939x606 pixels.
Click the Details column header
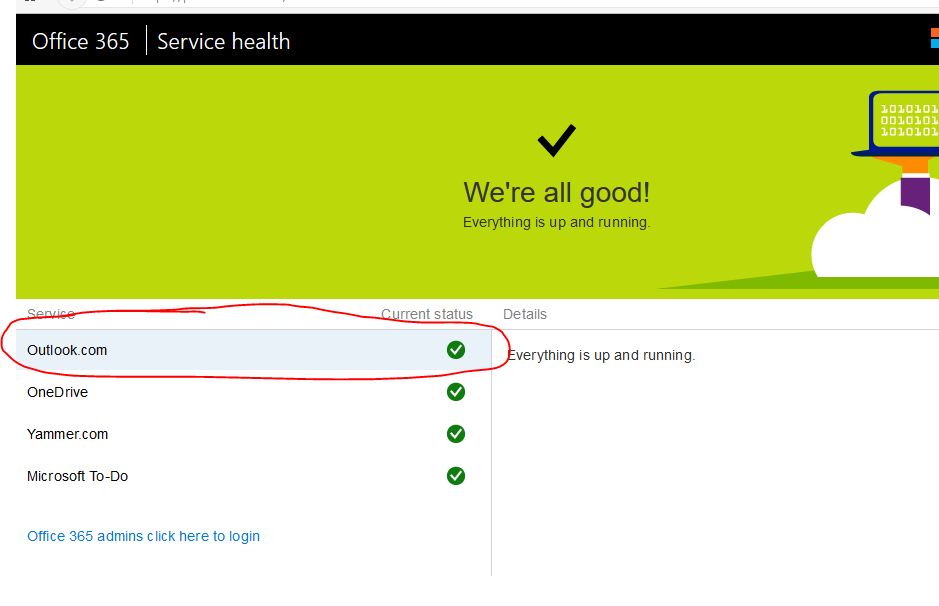click(525, 314)
